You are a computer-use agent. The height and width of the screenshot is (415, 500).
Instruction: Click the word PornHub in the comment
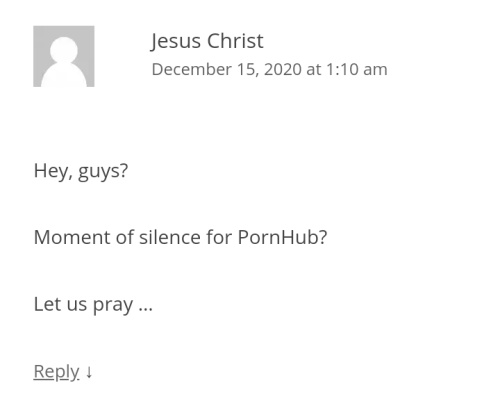pos(282,237)
